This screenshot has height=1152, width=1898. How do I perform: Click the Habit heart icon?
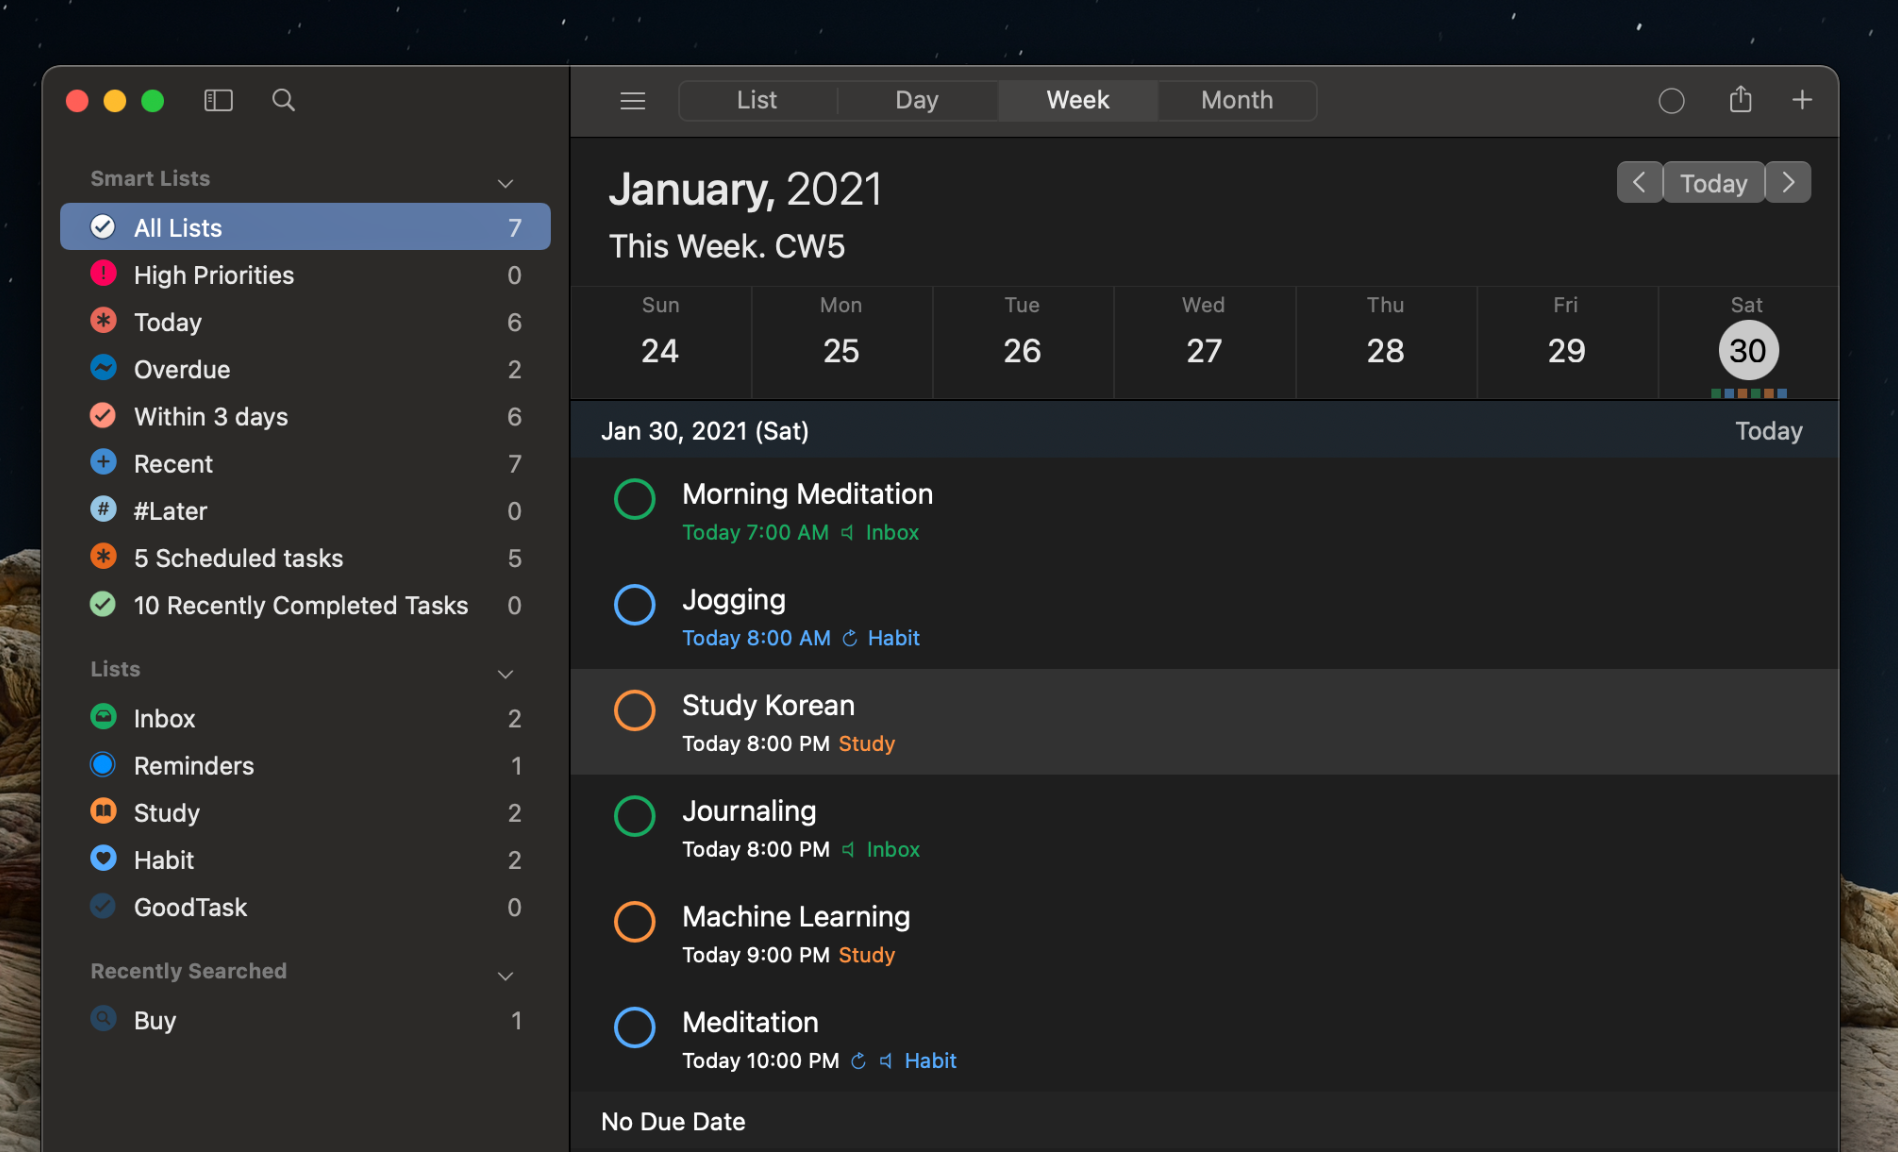(104, 858)
